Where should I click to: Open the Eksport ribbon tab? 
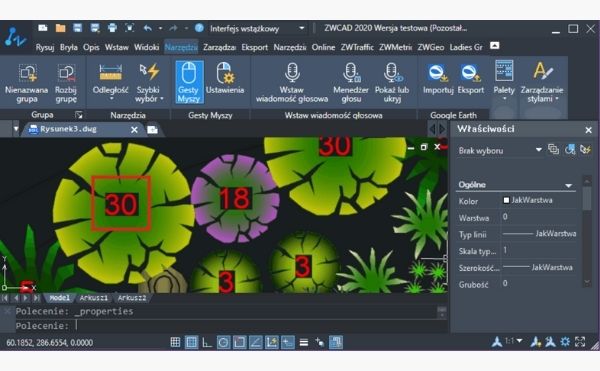click(254, 47)
